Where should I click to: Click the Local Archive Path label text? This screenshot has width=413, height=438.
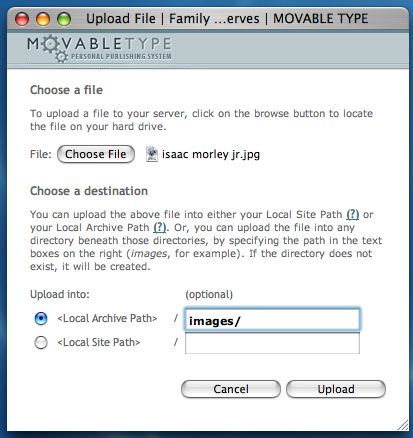pyautogui.click(x=107, y=318)
